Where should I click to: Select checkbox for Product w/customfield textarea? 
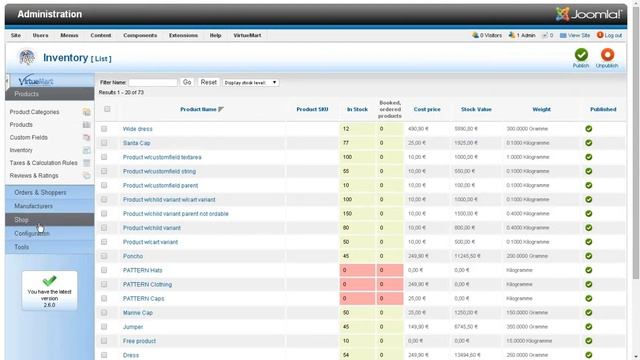click(104, 157)
